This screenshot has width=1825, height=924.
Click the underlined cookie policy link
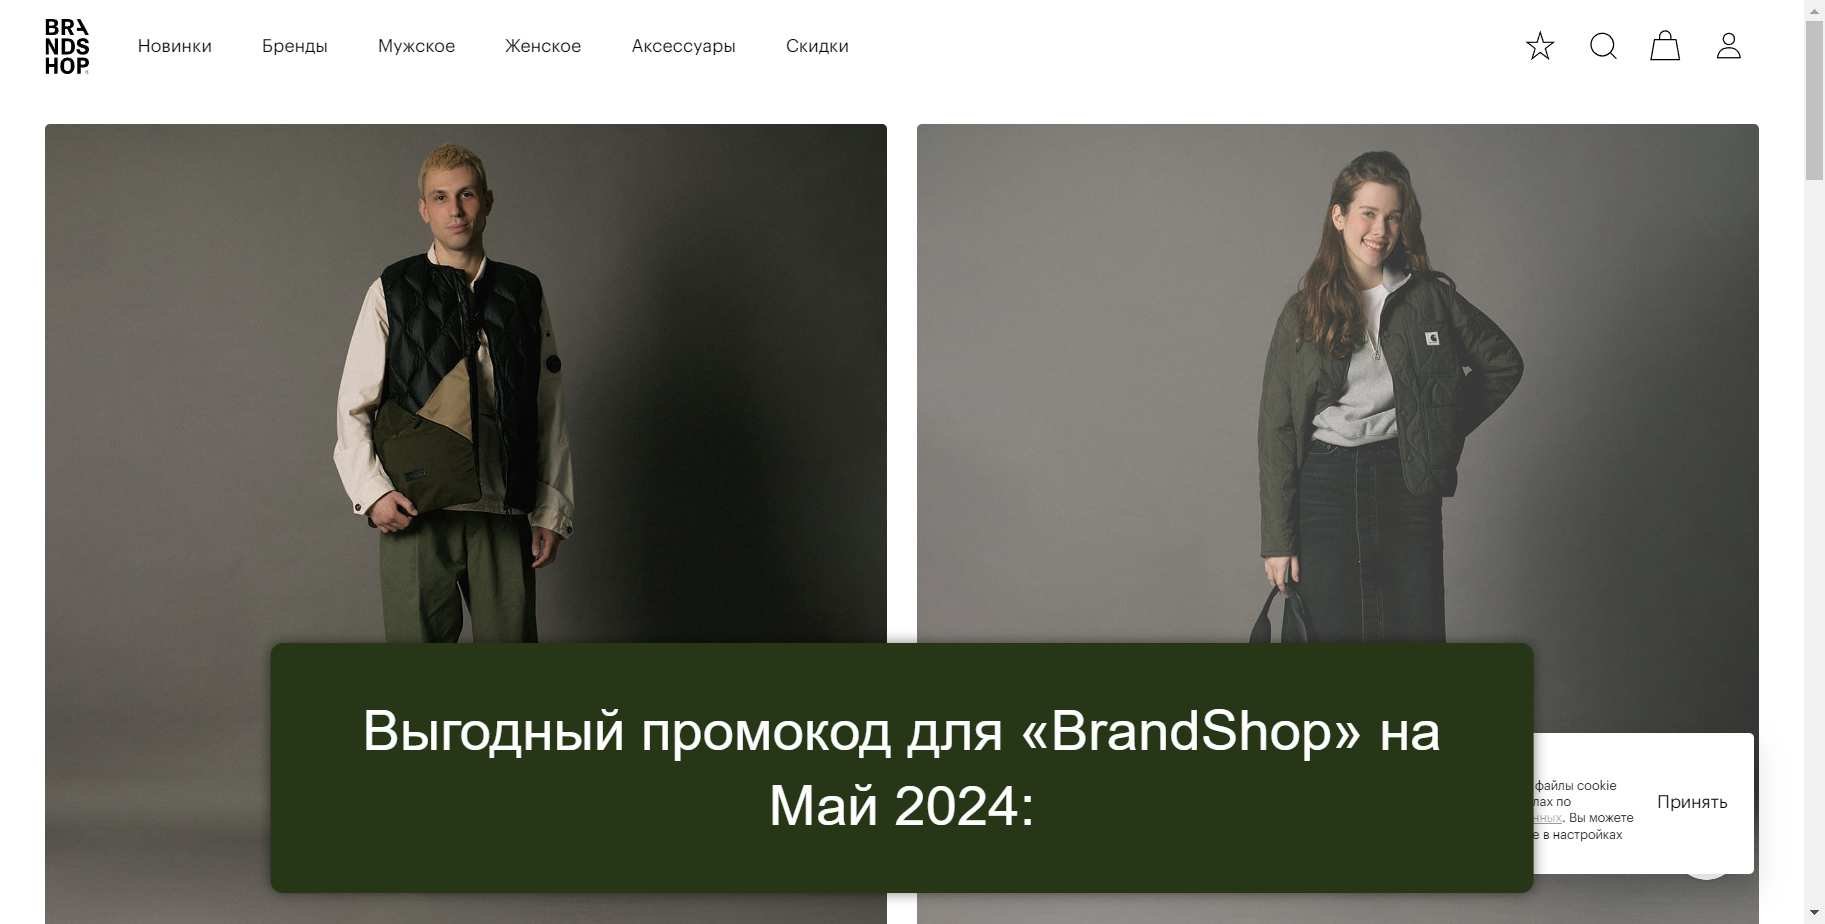[x=1548, y=818]
